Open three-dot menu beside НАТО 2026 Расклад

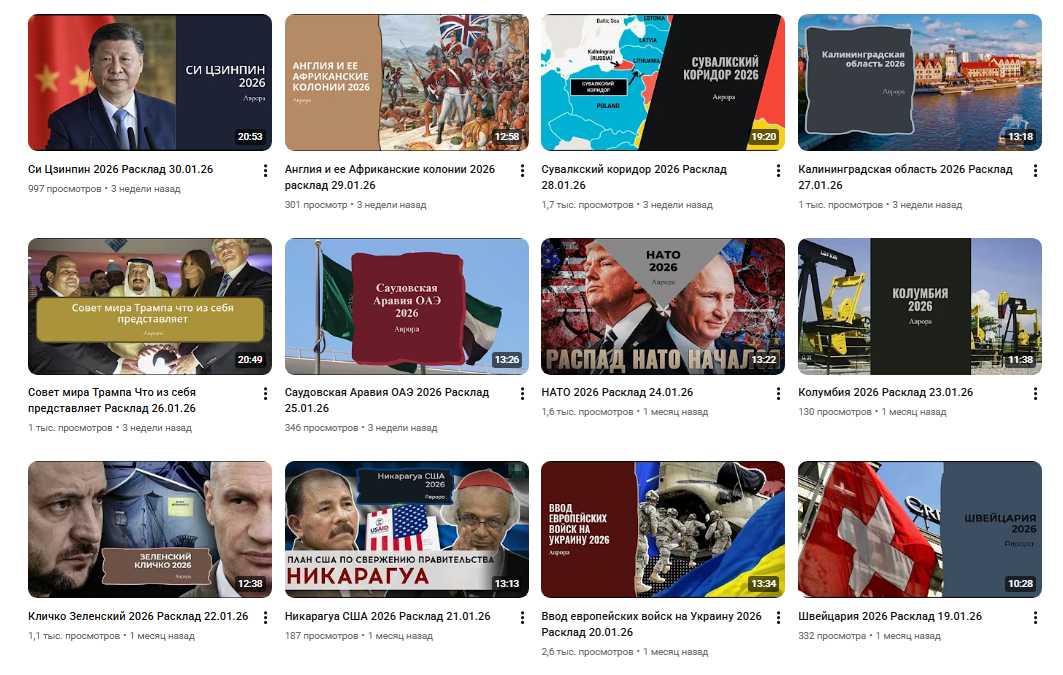[778, 394]
